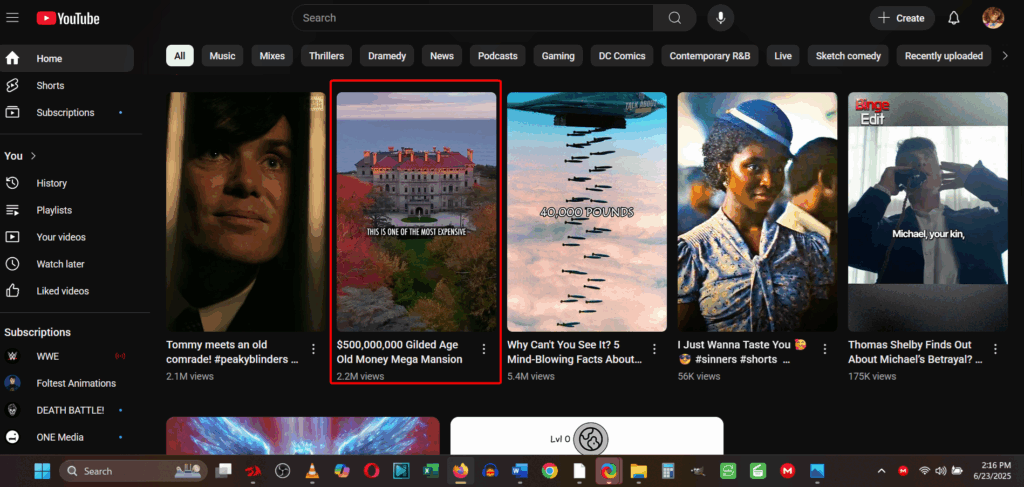Click the Create button
Viewport: 1024px width, 487px height.
(x=901, y=18)
